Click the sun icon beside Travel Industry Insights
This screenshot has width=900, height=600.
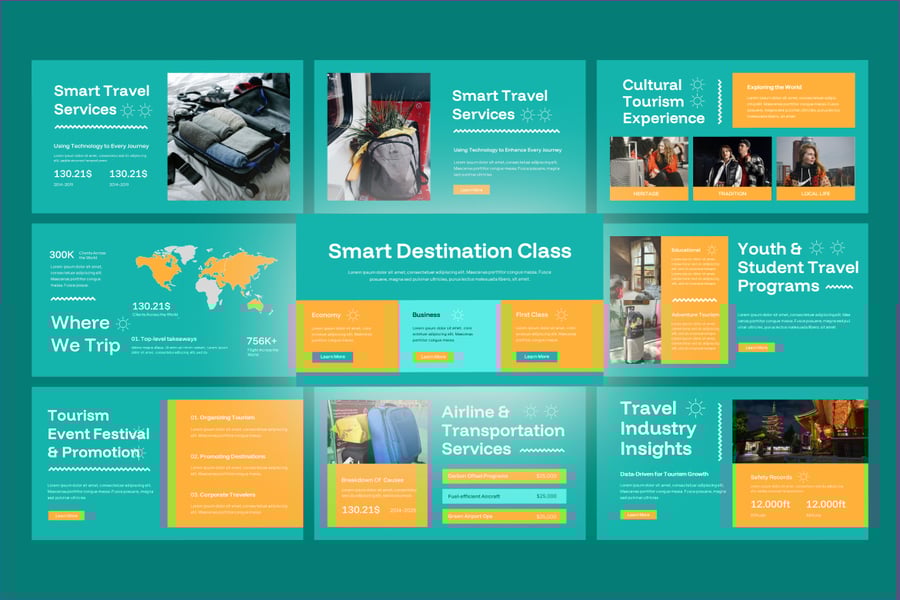coord(695,408)
